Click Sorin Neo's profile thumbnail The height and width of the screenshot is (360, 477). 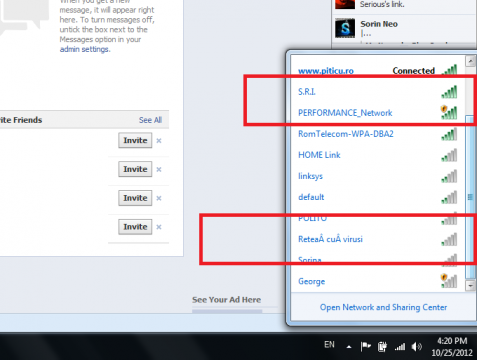click(x=345, y=28)
